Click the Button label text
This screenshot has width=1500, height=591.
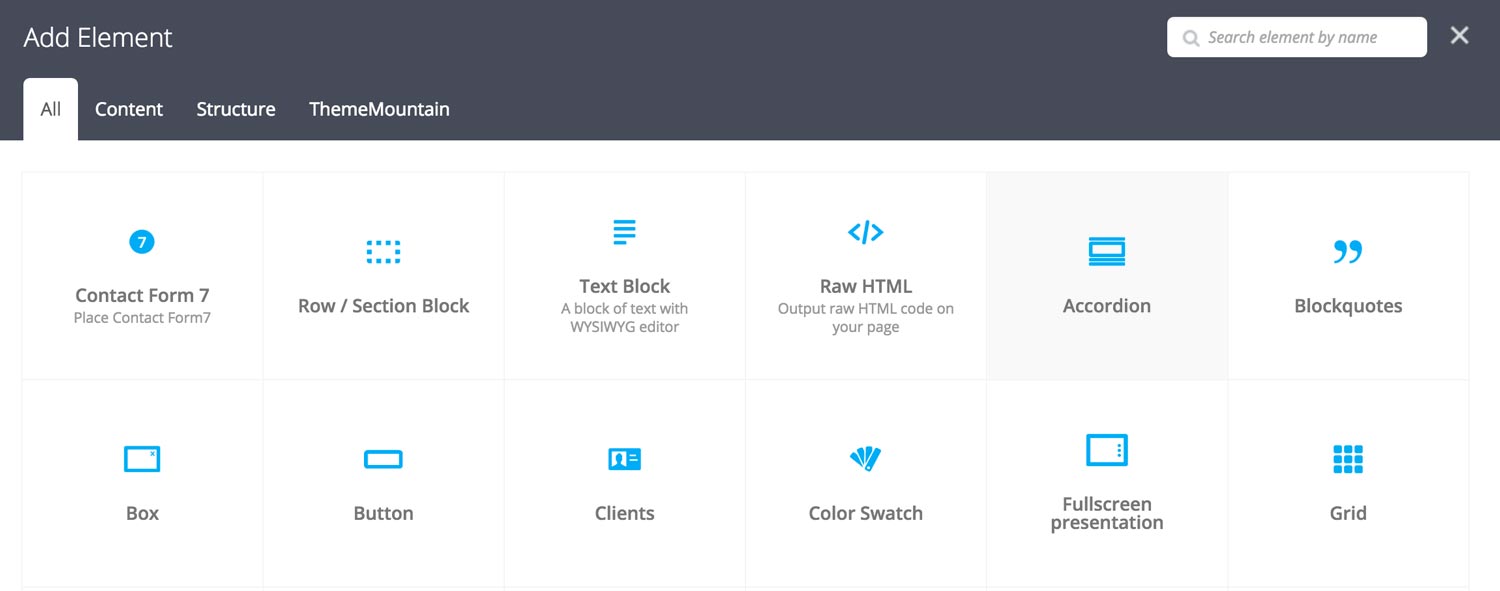point(383,513)
